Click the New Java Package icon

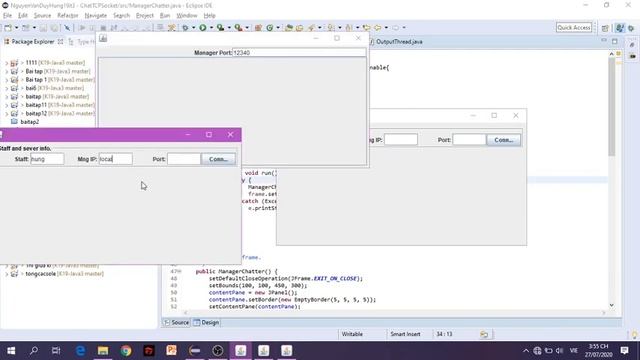point(258,28)
